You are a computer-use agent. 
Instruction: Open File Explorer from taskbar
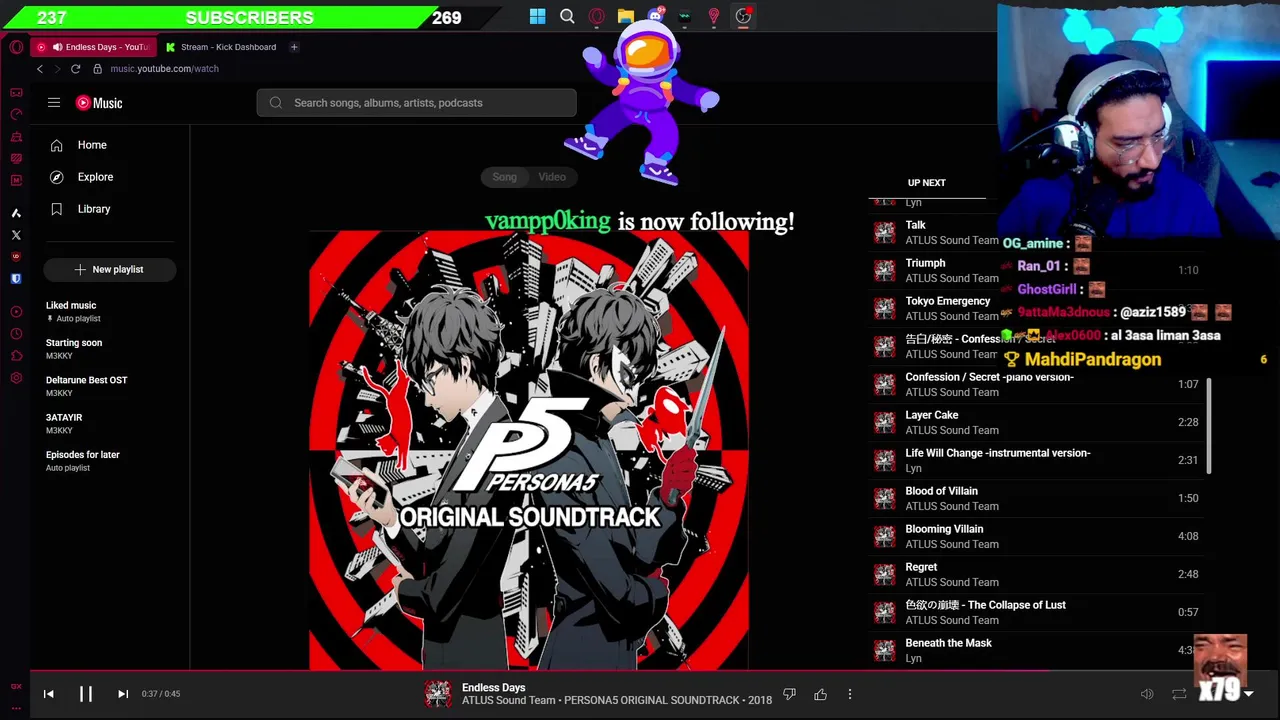625,16
